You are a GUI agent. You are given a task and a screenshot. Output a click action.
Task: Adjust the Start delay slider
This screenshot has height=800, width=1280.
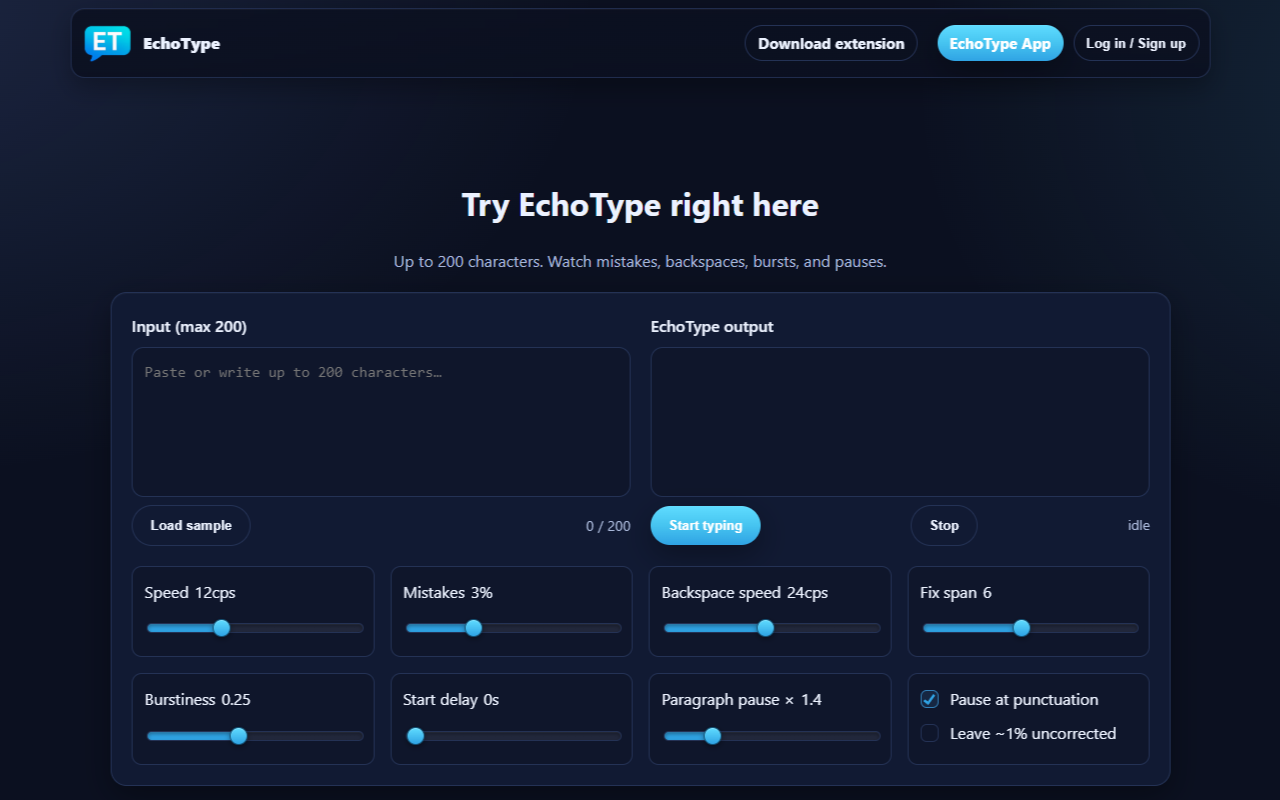point(513,736)
